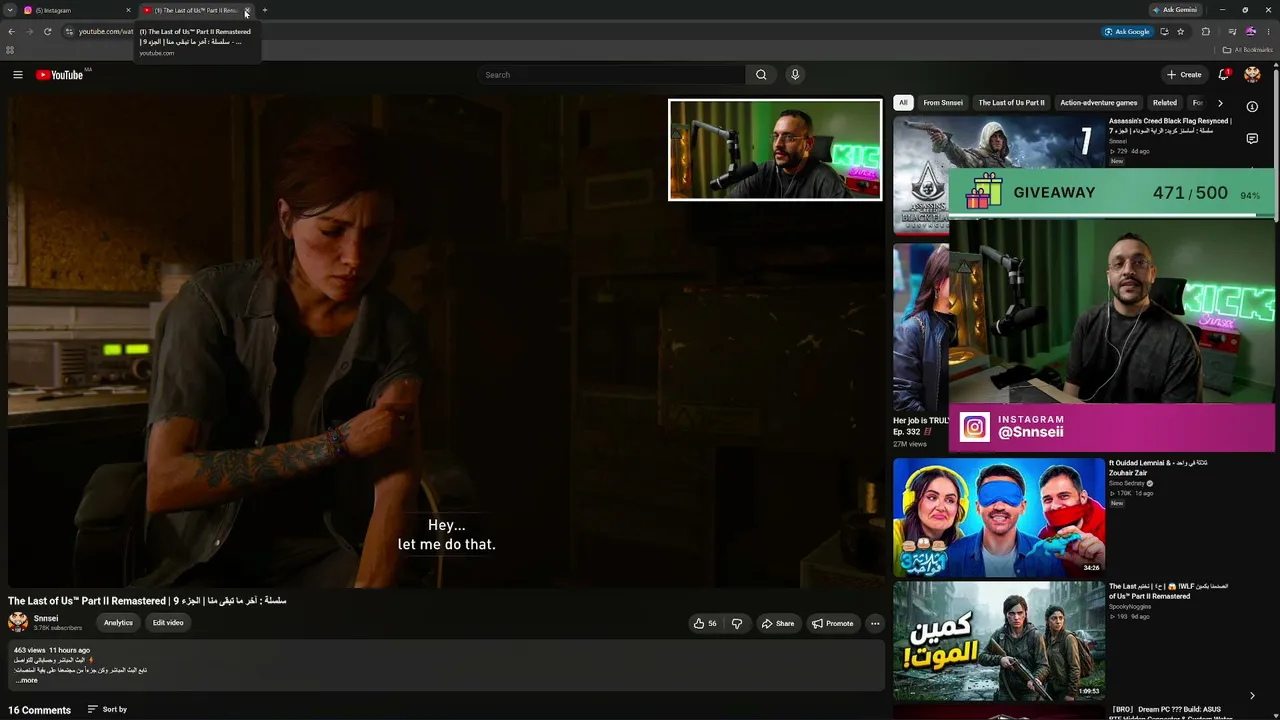Viewport: 1280px width, 720px height.
Task: Open the ft Ouidad Lemniai & Zouhair Zair video title
Action: (1158, 467)
